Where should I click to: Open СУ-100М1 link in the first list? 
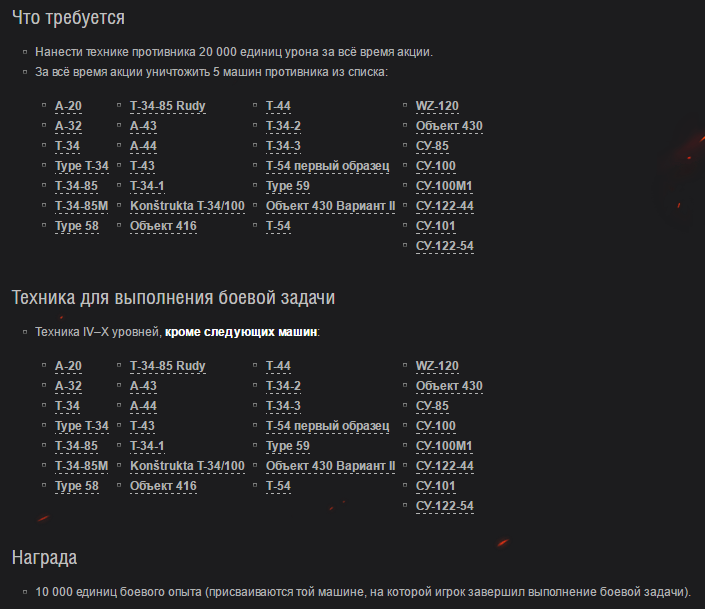tap(444, 186)
